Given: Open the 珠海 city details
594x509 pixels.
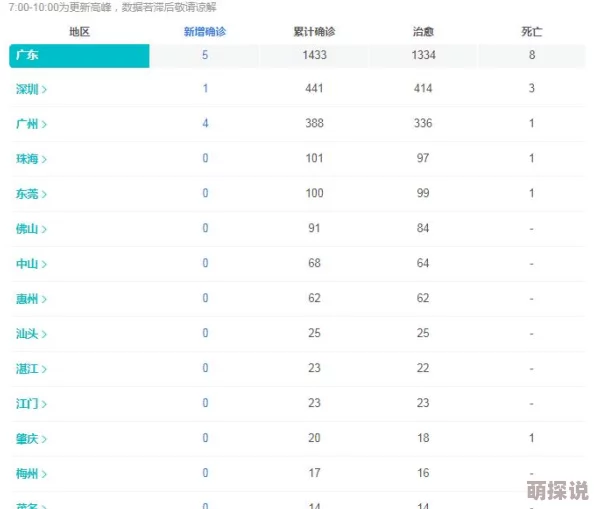Looking at the screenshot, I should pos(31,159).
